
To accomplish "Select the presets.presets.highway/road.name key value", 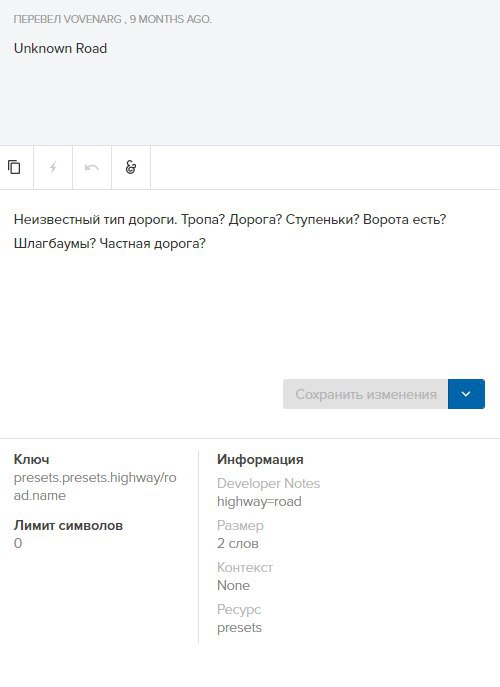I will [x=95, y=486].
